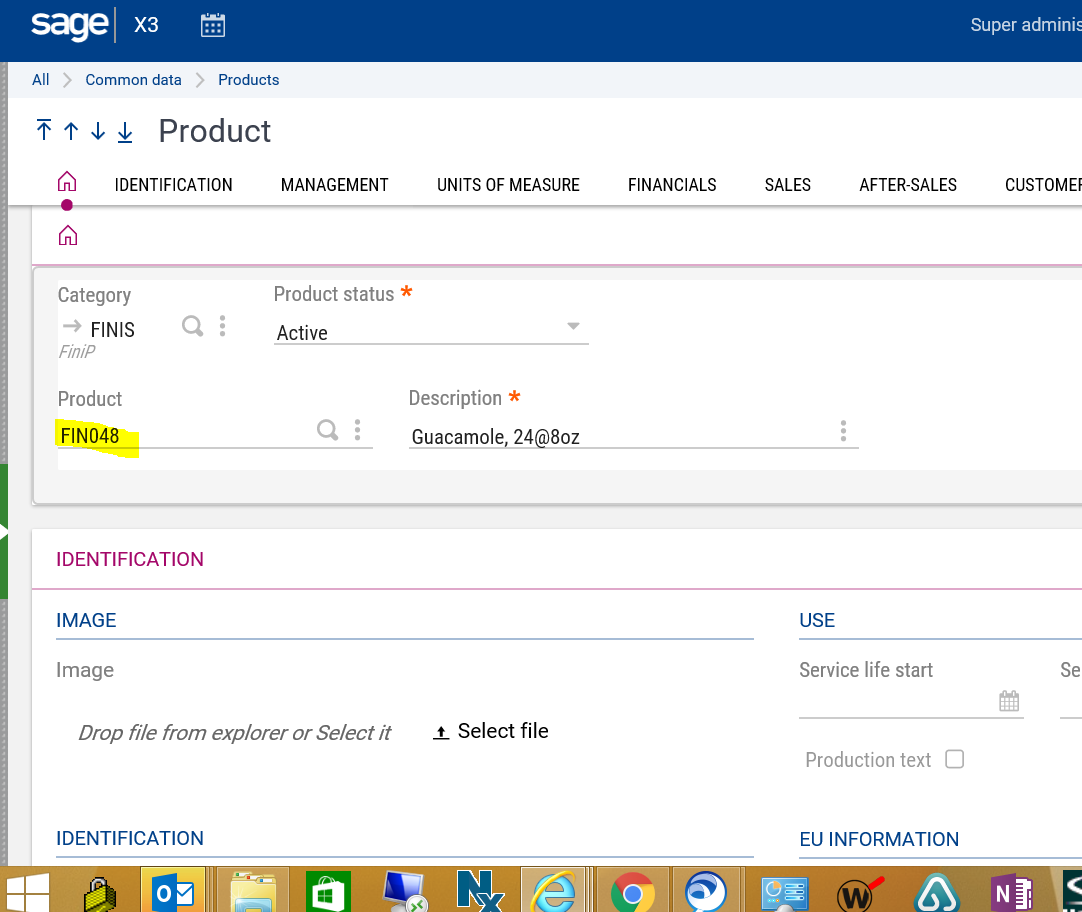Go to the previous product record
The height and width of the screenshot is (912, 1082).
coord(70,131)
